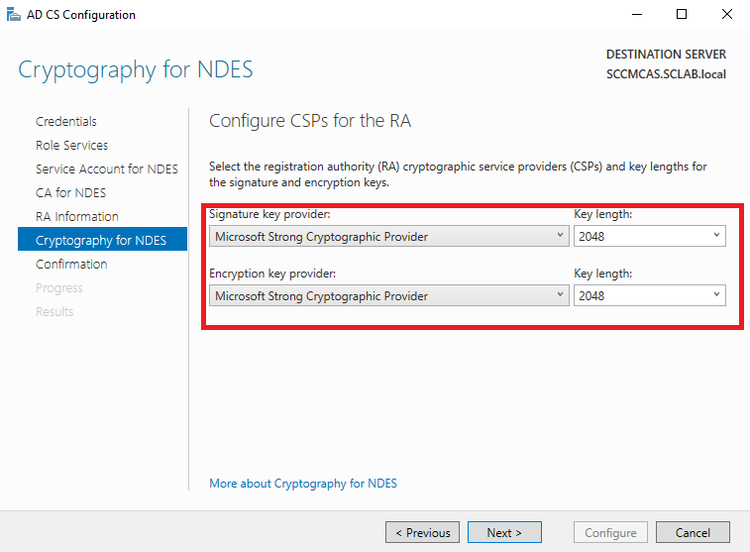Expand the Encryption key length combo box
The height and width of the screenshot is (552, 750).
(x=650, y=296)
